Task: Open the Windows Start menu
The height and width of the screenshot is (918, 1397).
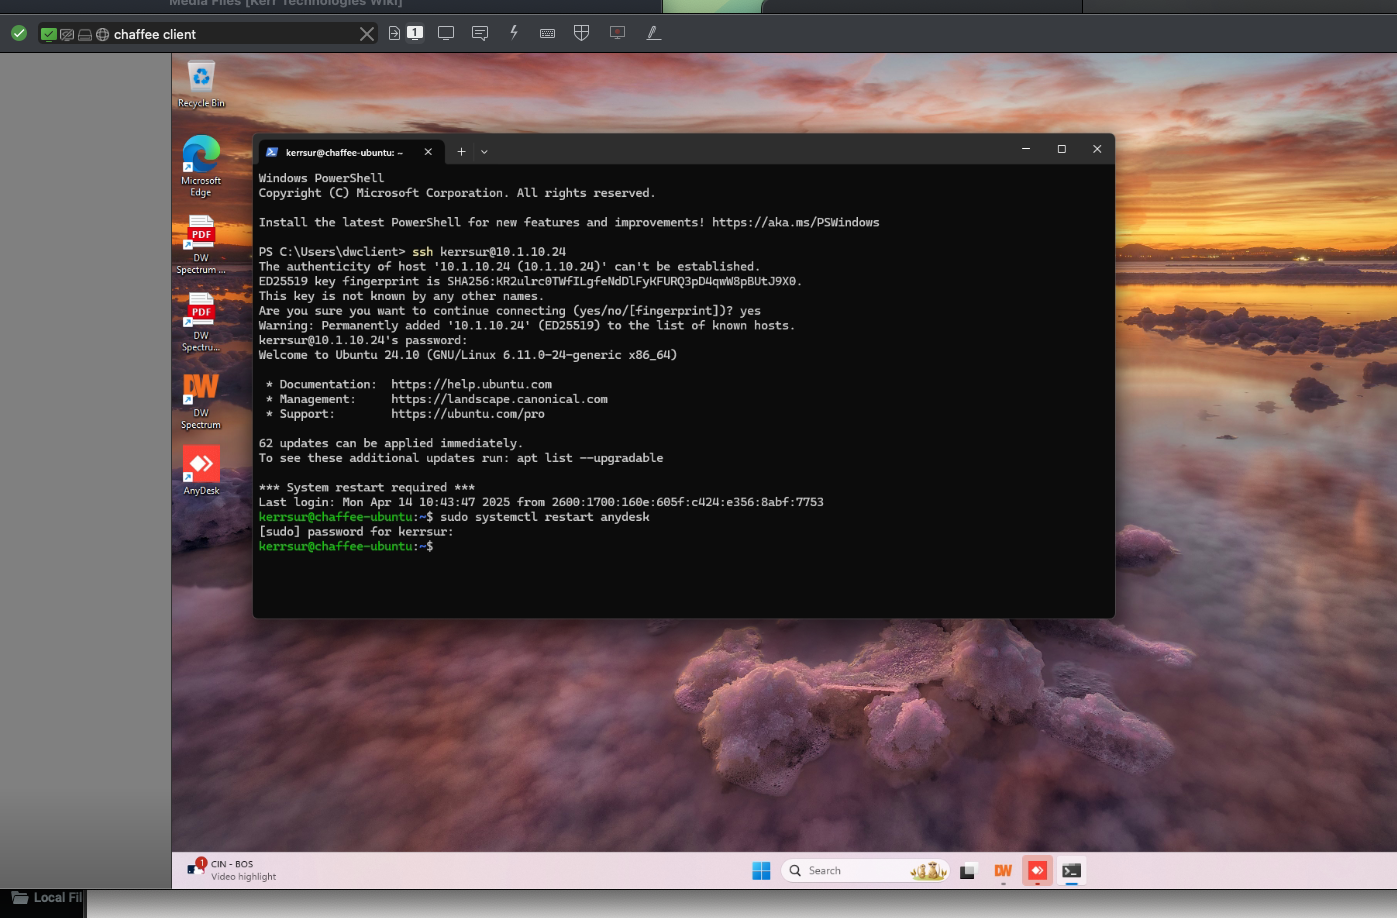Action: tap(761, 871)
